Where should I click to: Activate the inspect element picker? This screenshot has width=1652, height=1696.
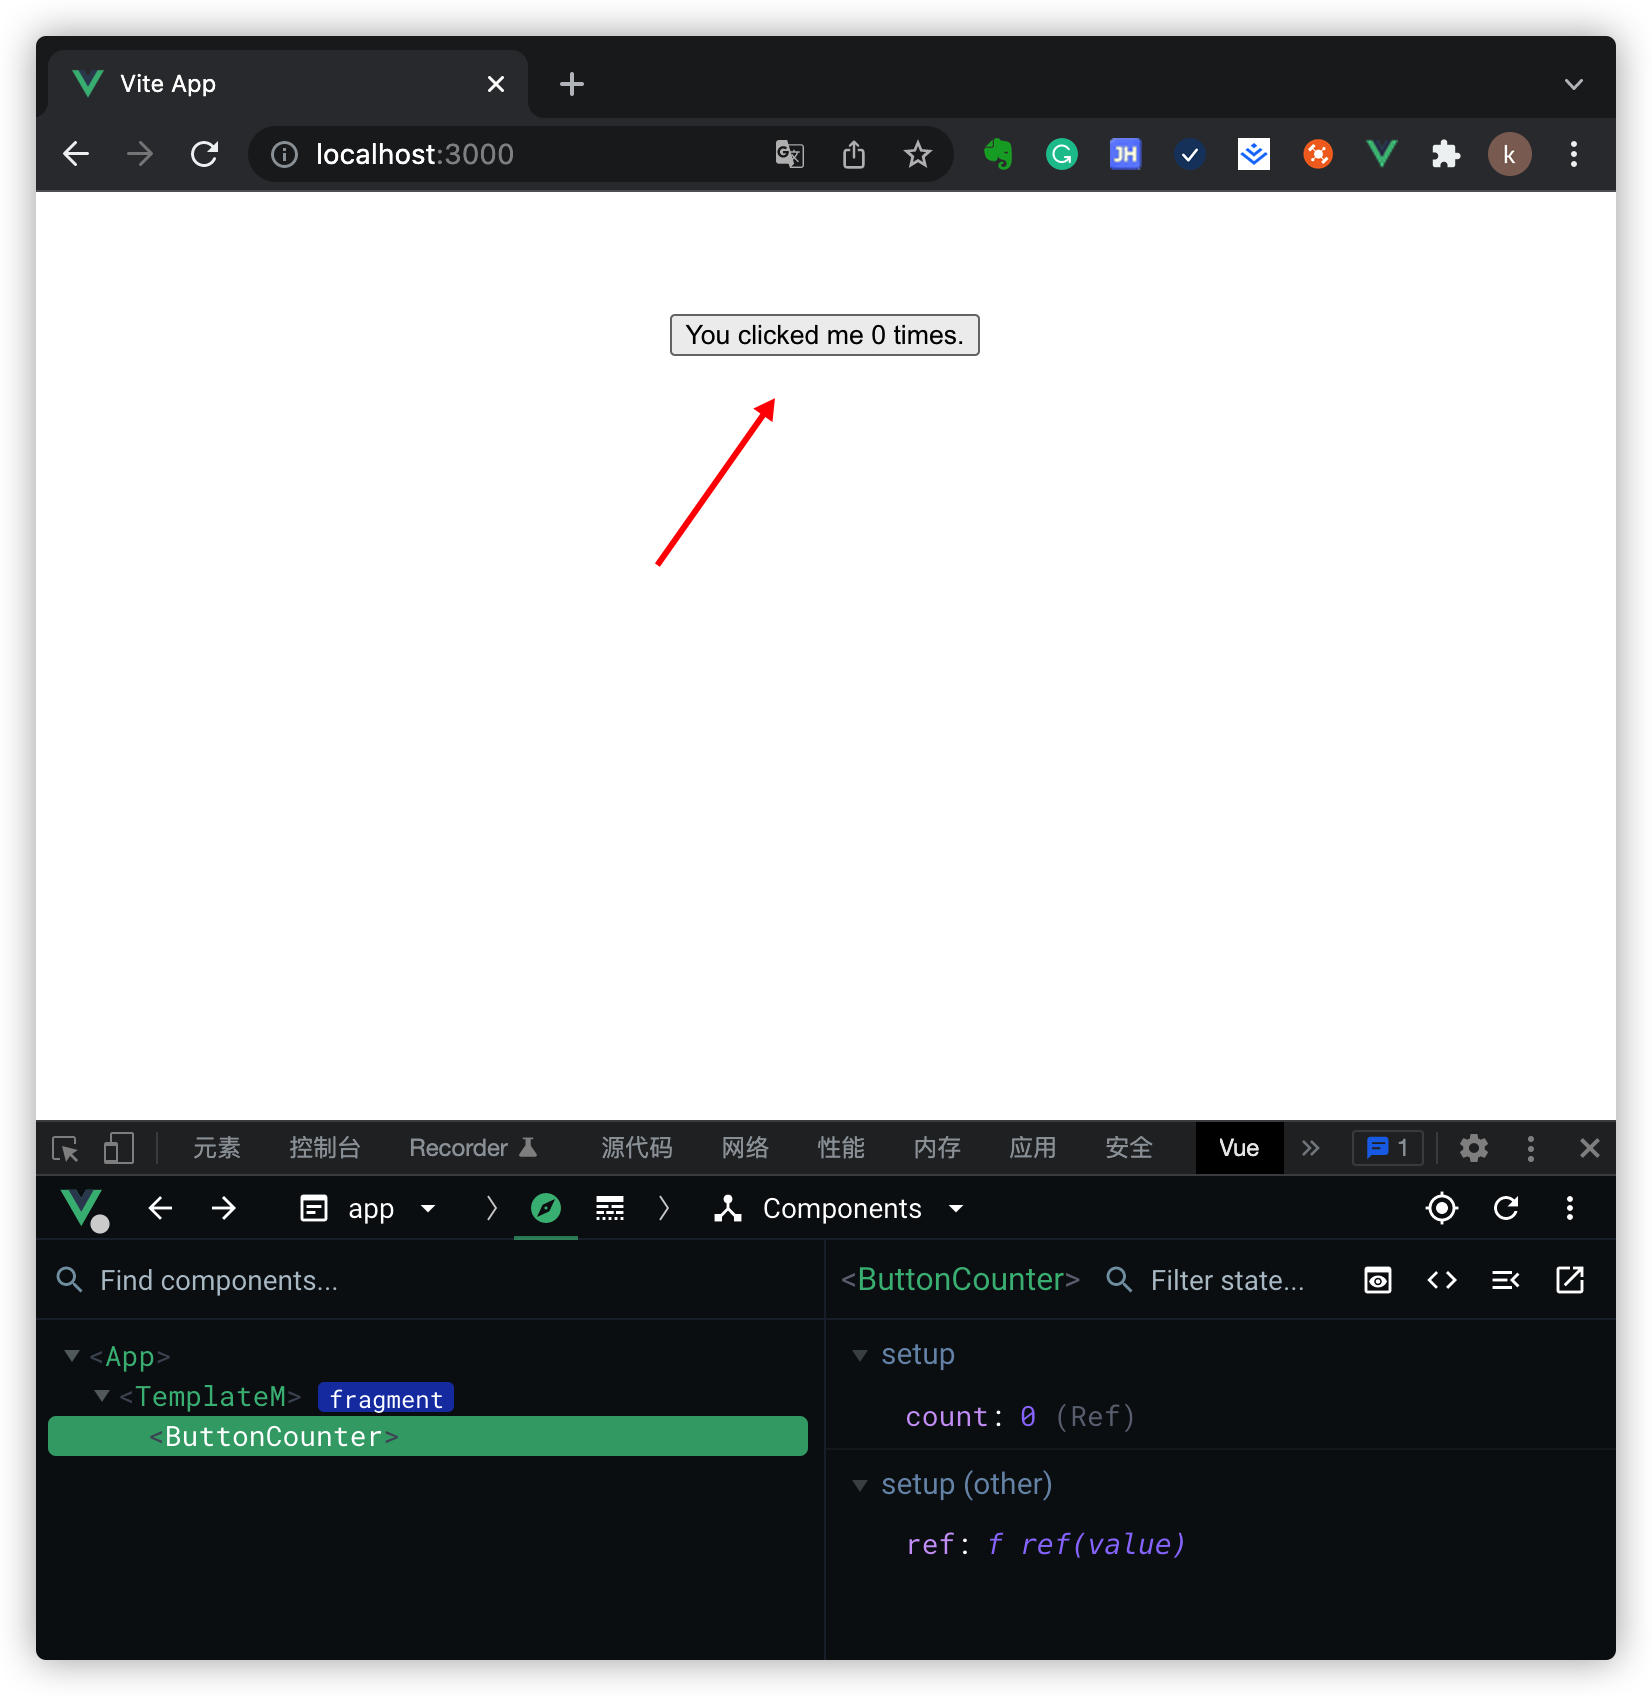click(x=66, y=1148)
